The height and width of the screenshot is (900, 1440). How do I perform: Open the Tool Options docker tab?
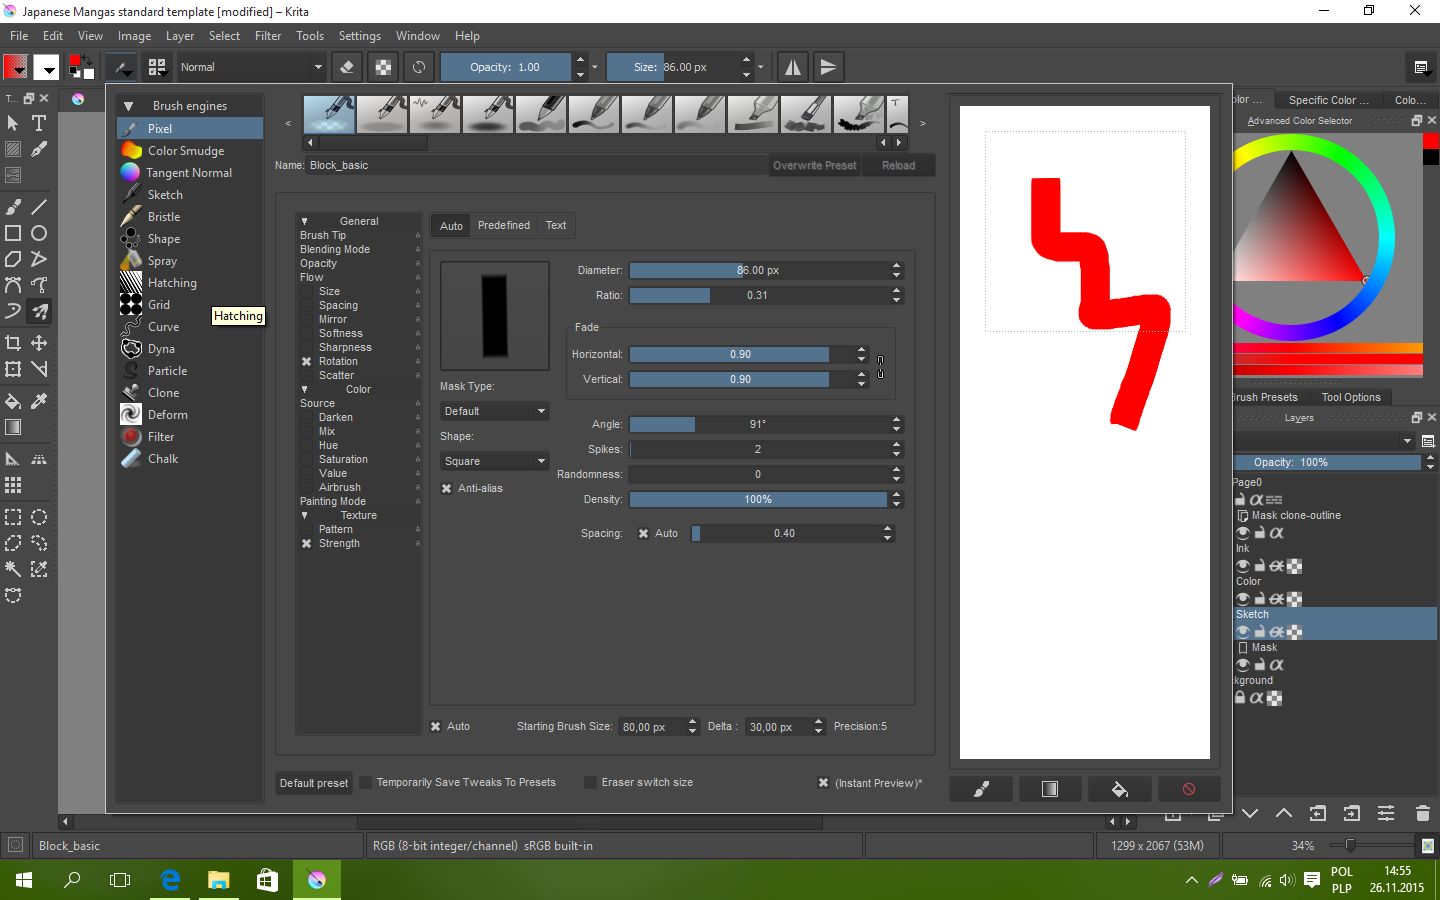1350,397
